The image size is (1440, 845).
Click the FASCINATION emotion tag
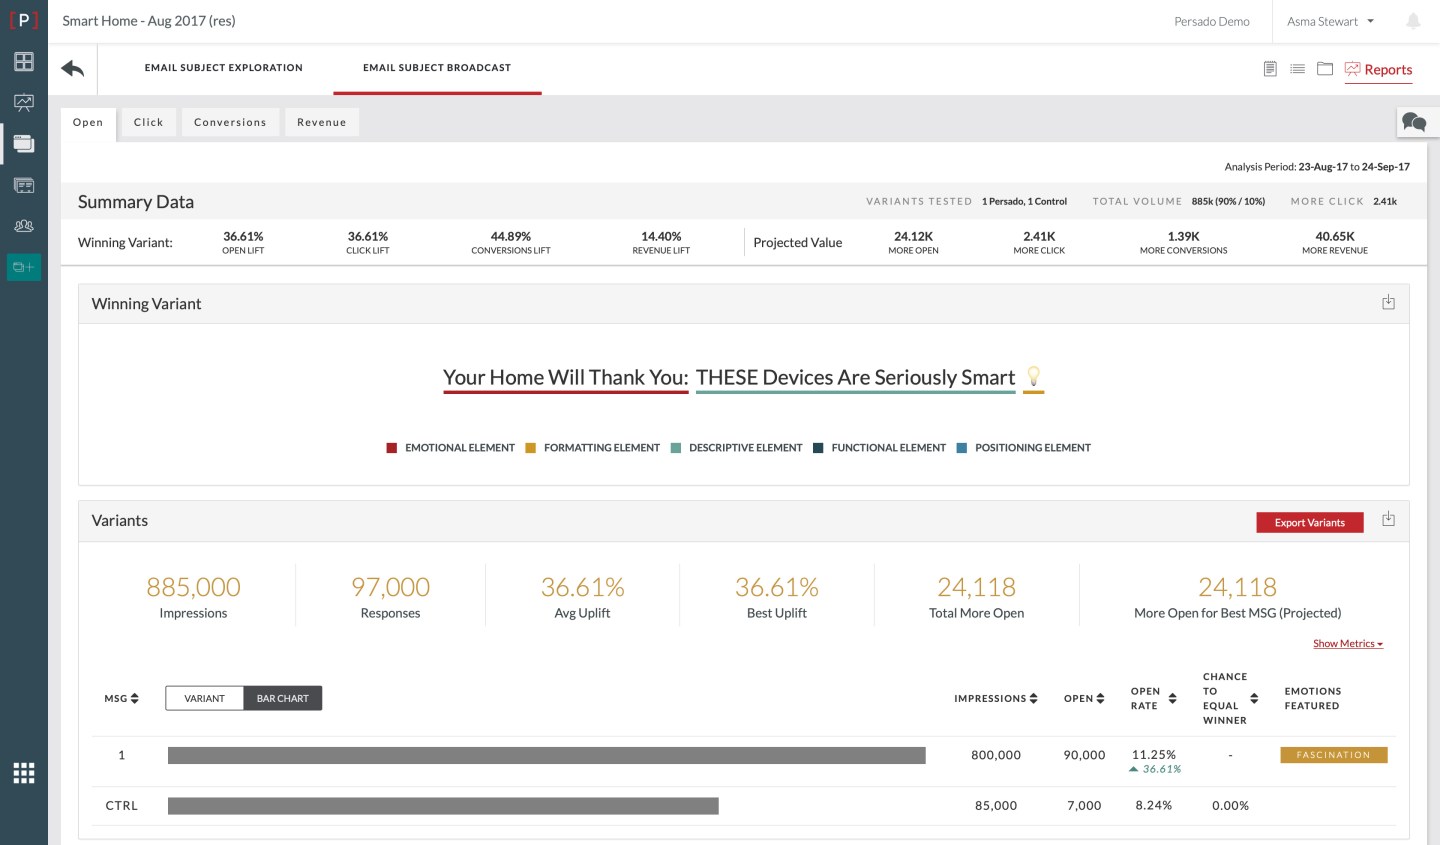coord(1333,755)
